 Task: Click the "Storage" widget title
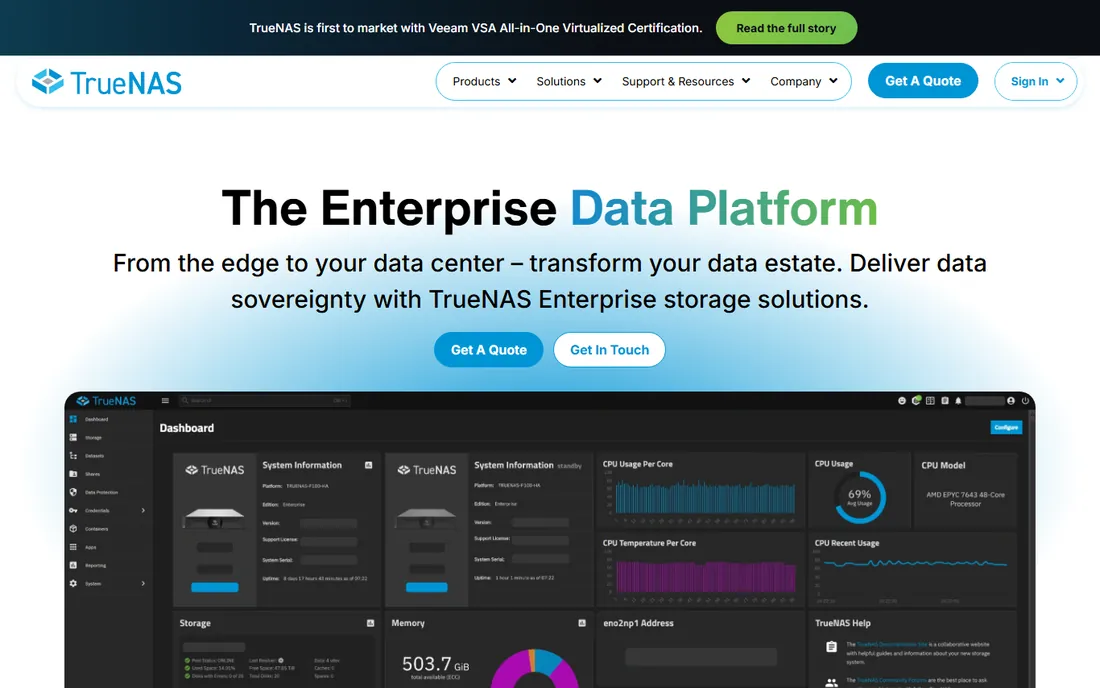195,623
